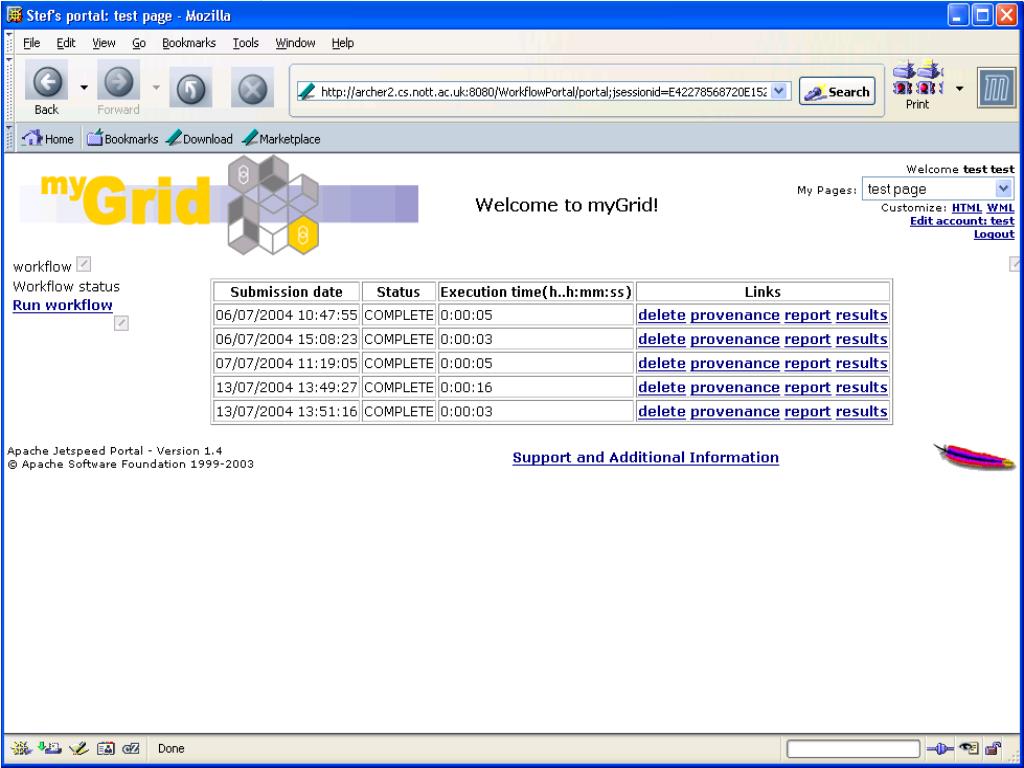Image resolution: width=1024 pixels, height=768 pixels.
Task: Open Address Book from the status bar icon
Action: point(106,748)
